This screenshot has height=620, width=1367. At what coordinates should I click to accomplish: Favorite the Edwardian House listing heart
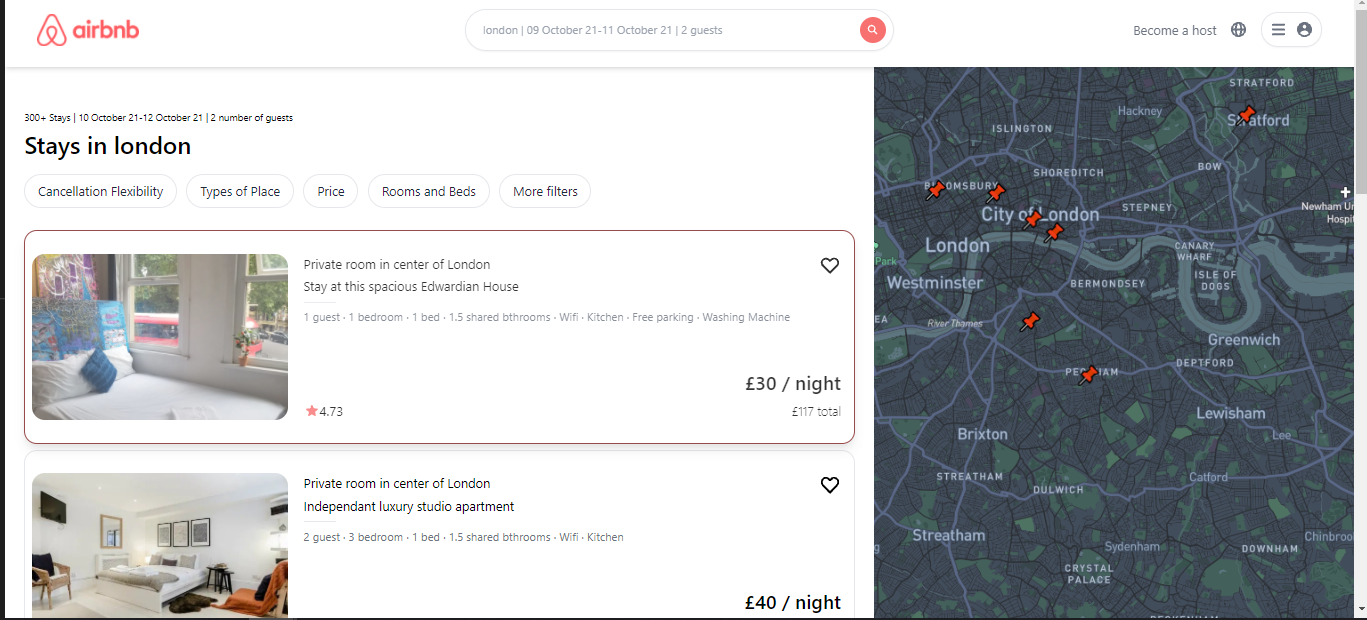829,265
